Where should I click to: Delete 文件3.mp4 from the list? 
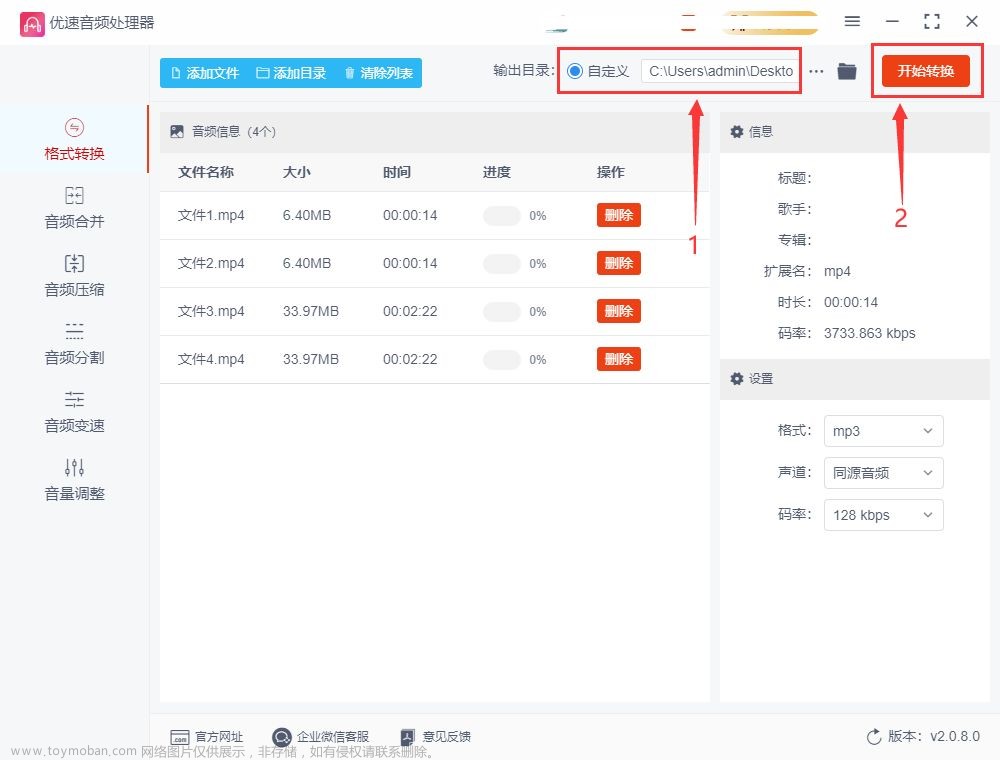tap(619, 311)
